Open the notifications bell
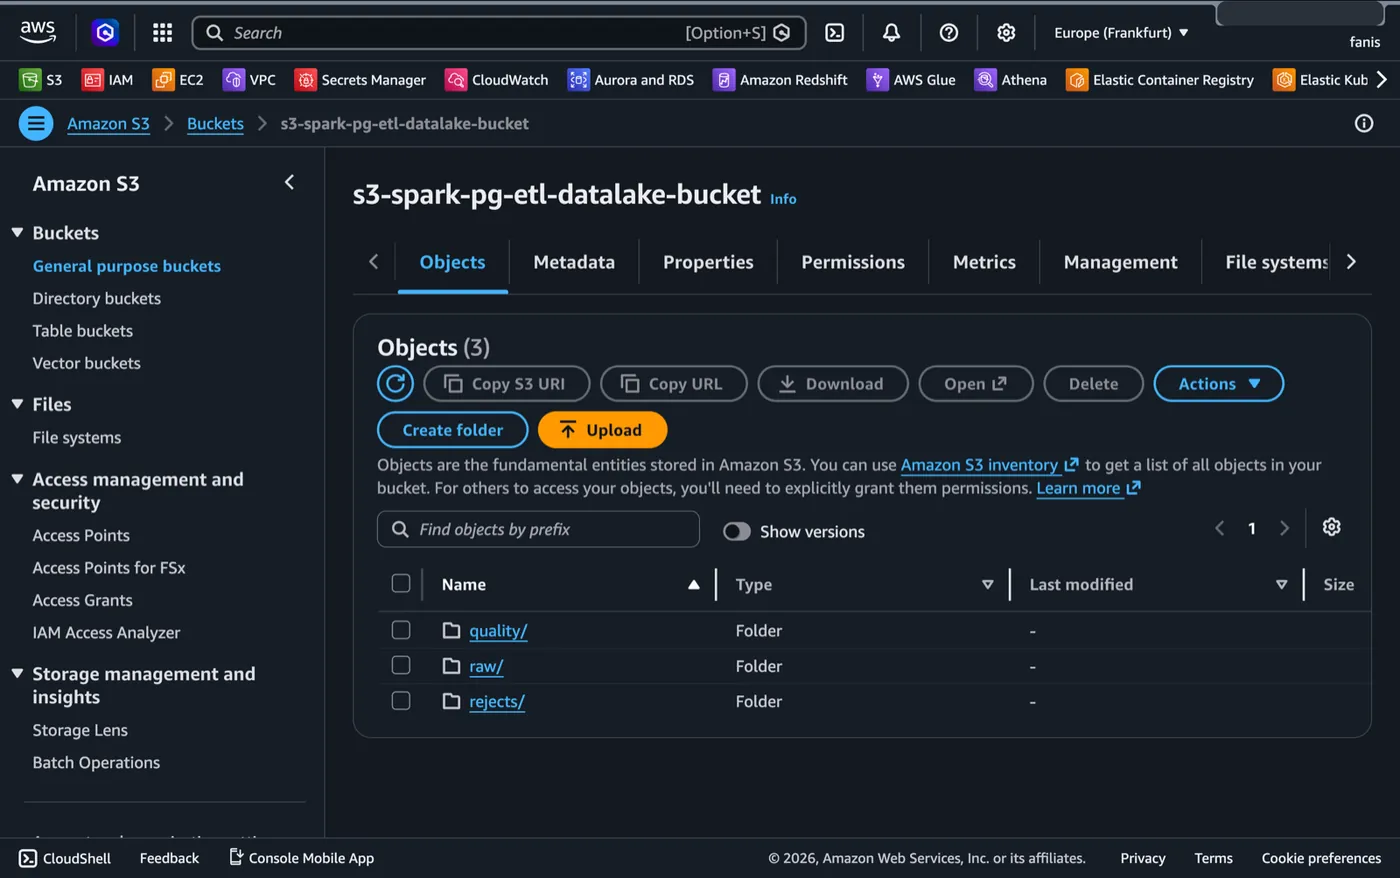This screenshot has width=1400, height=878. (891, 32)
